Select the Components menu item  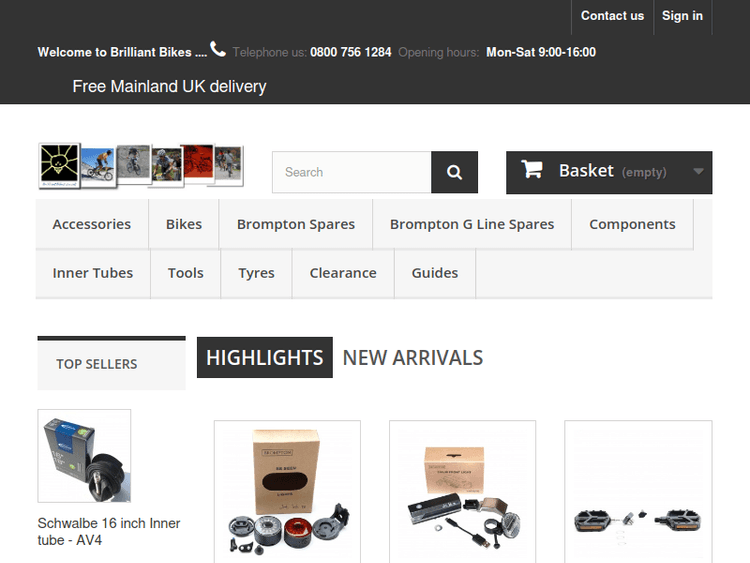click(632, 224)
